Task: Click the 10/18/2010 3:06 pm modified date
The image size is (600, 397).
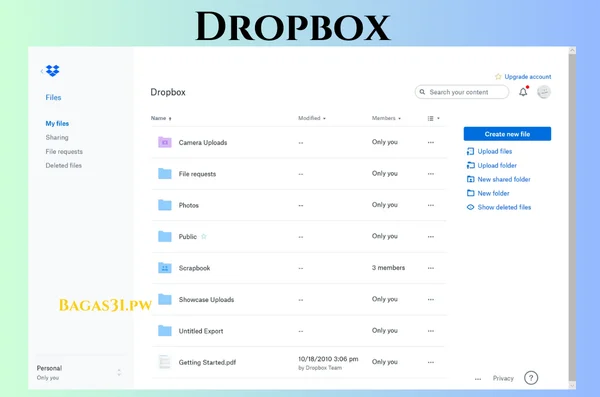Action: 328,359
